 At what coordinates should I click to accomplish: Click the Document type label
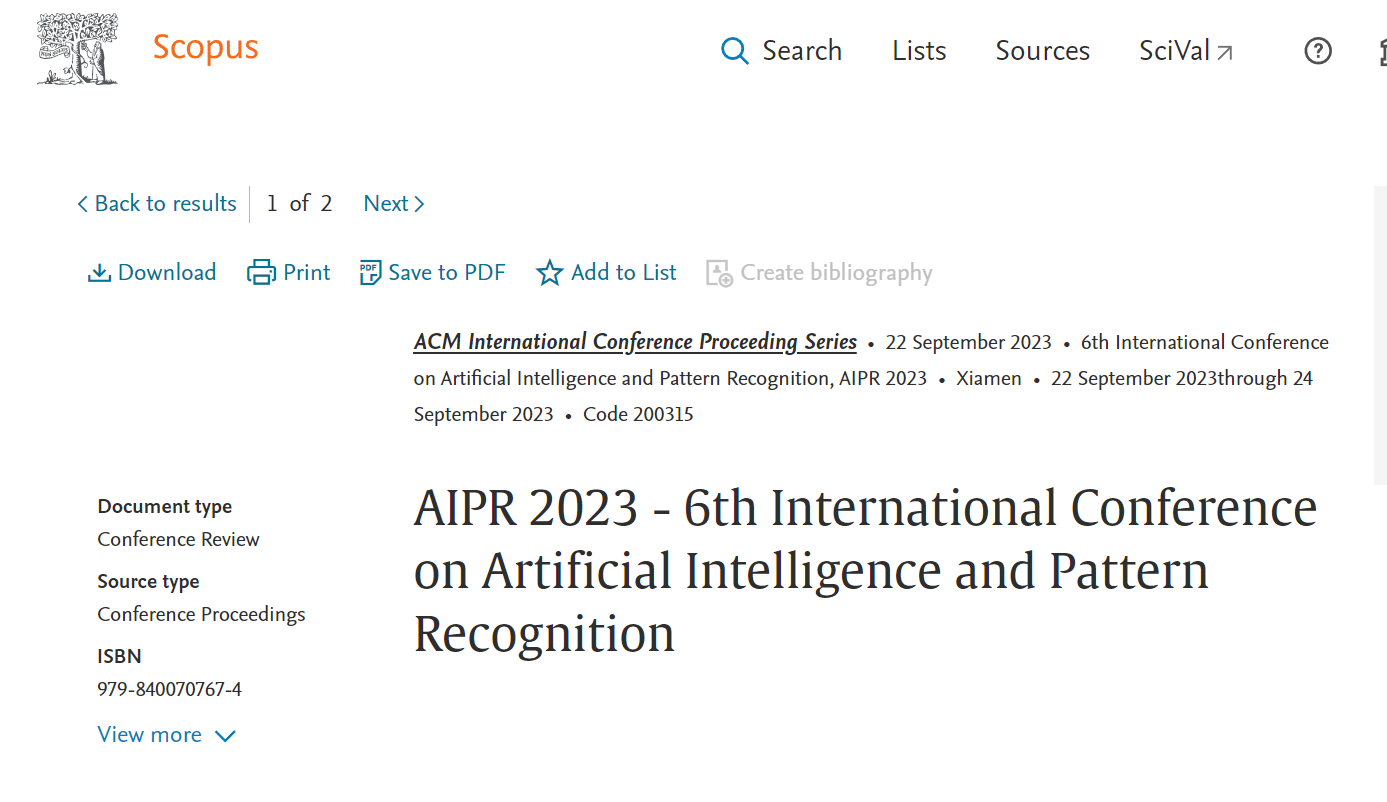click(x=165, y=507)
